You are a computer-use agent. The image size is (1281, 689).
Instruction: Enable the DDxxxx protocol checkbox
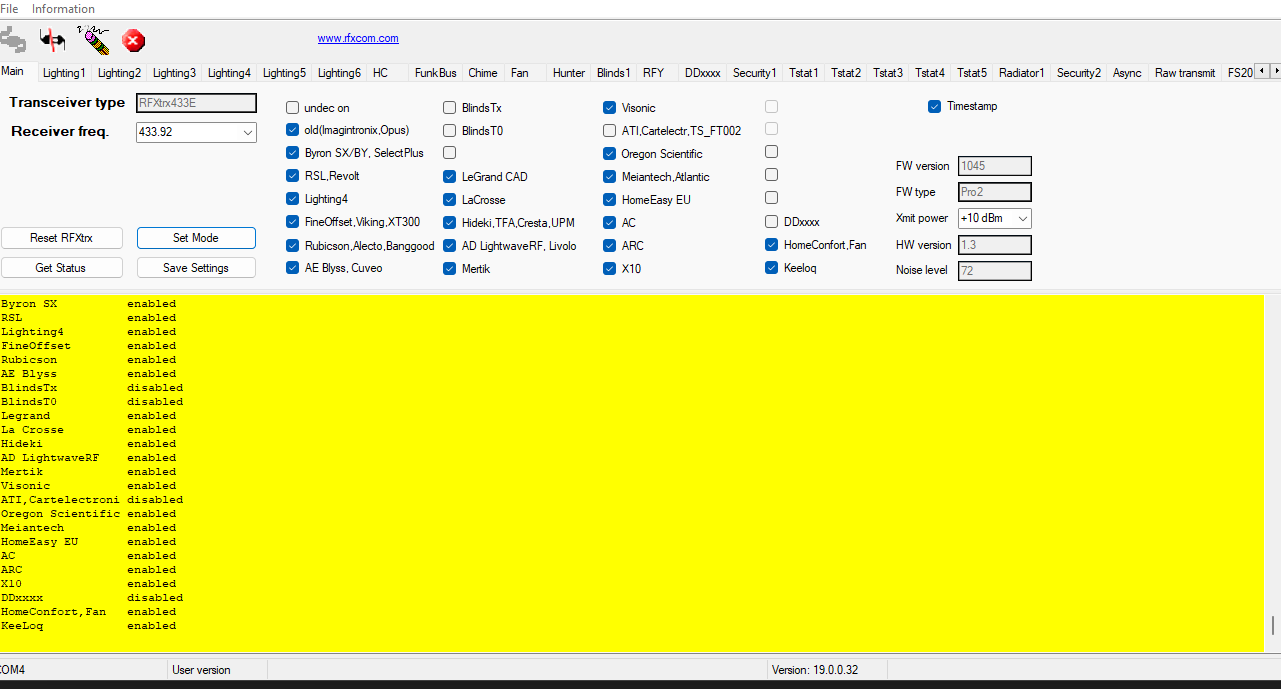pyautogui.click(x=771, y=222)
